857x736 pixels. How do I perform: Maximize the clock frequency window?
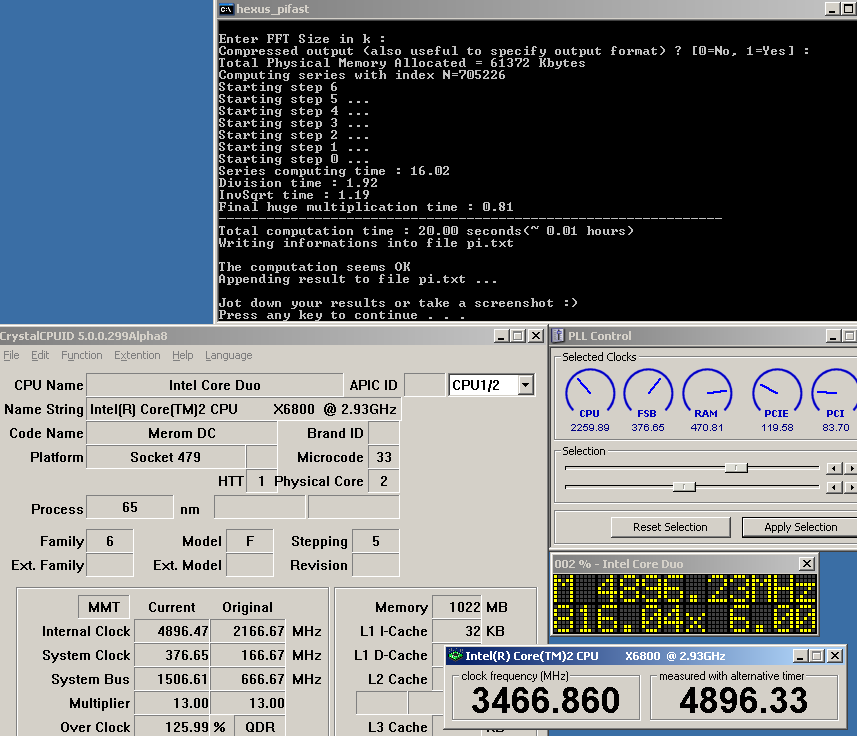[817, 656]
